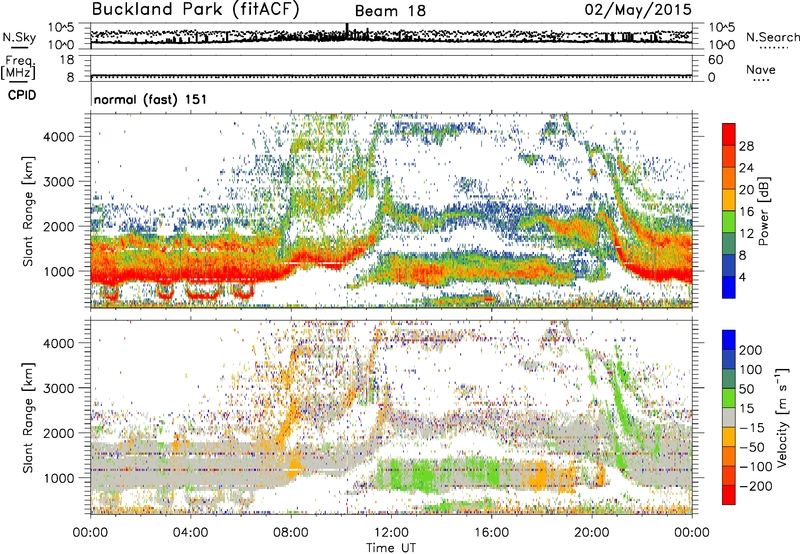800x554 pixels.
Task: Click the 2000 tick on velocity panel
Action: point(58,433)
